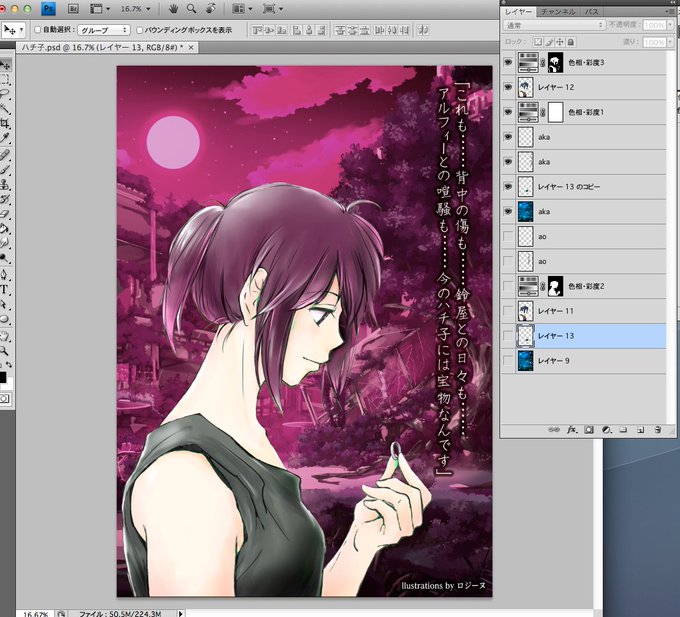Open the tool preset picker arrow
Viewport: 680px width, 617px height.
[x=21, y=29]
